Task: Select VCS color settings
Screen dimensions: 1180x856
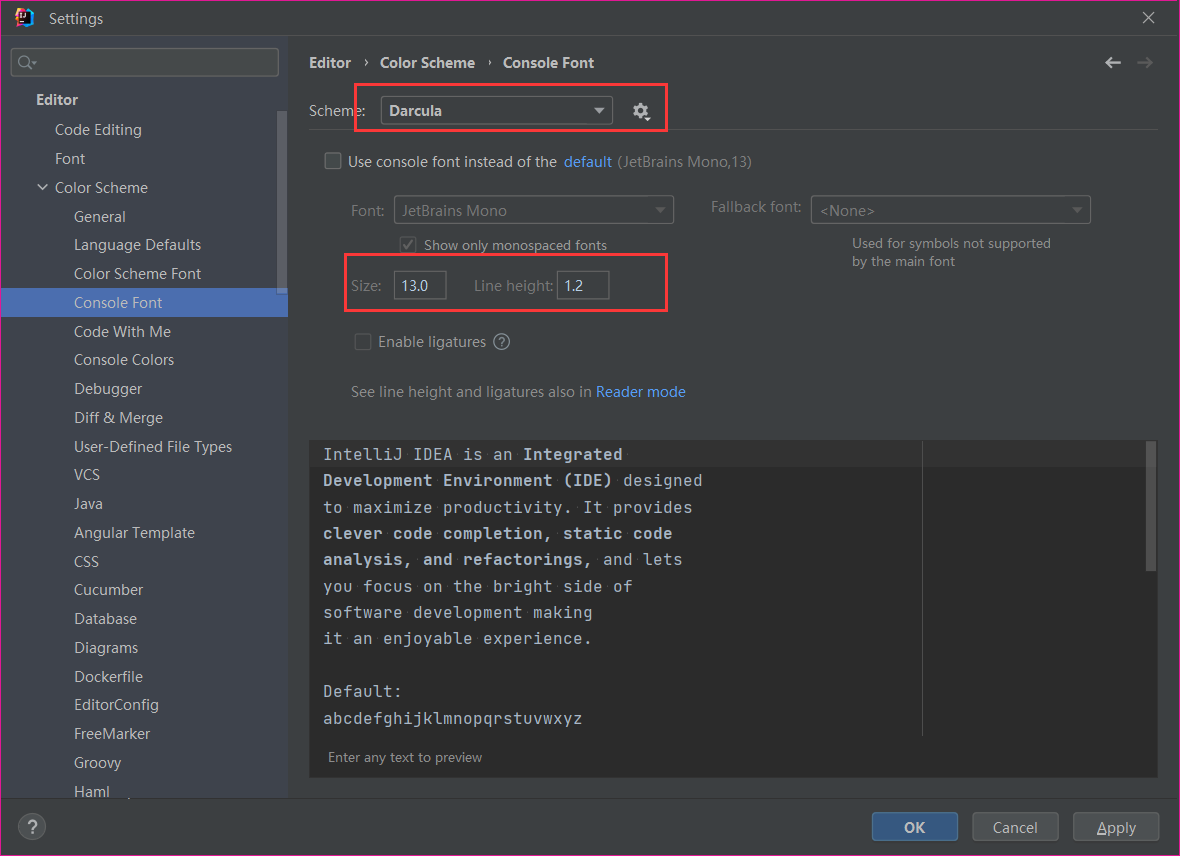Action: pyautogui.click(x=87, y=474)
